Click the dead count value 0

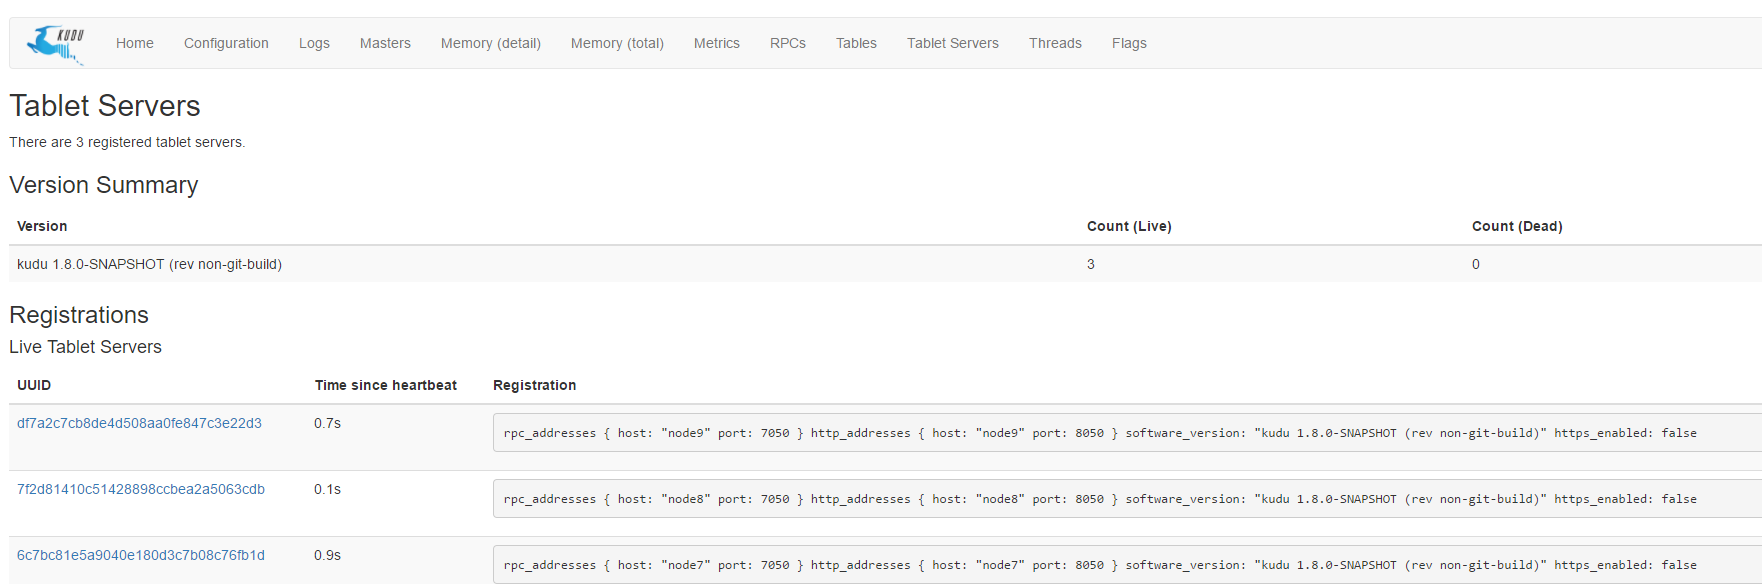[1476, 264]
